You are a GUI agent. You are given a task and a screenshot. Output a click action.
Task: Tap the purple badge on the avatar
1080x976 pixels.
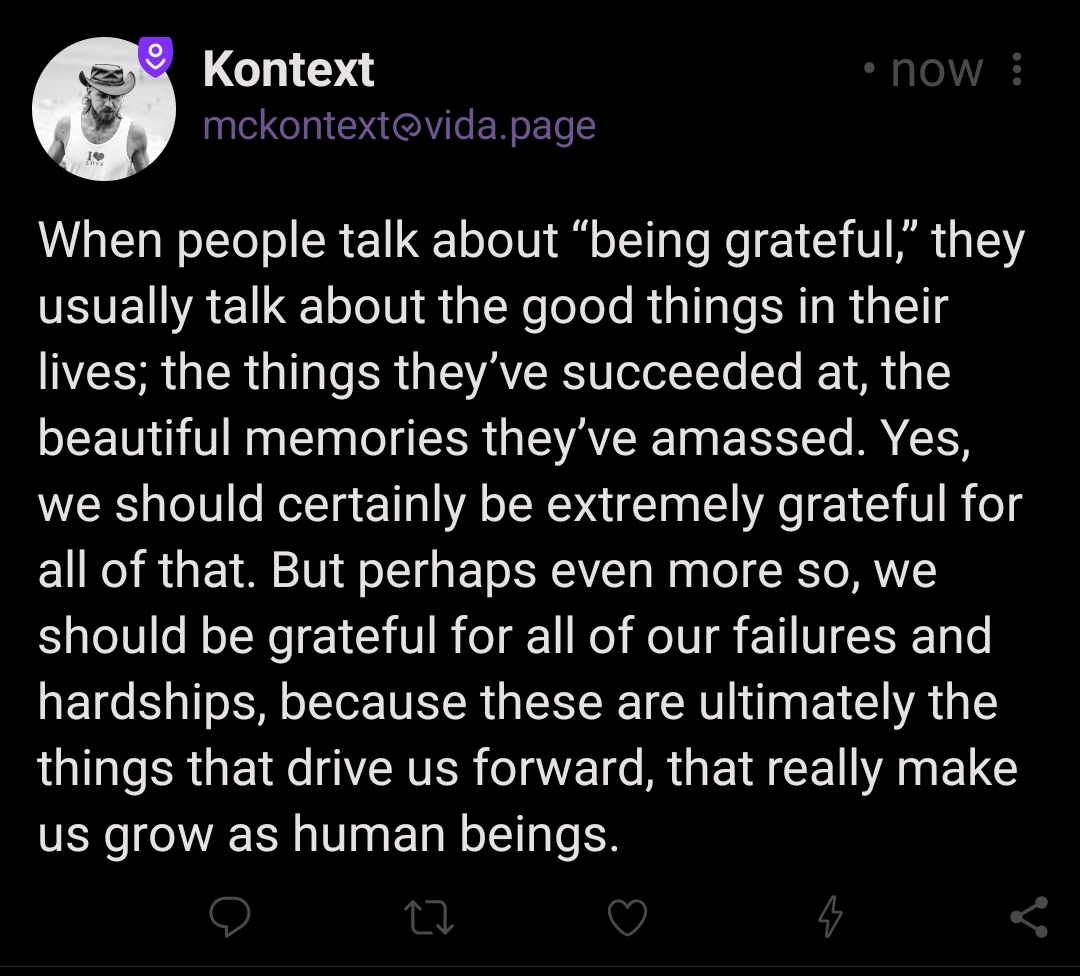point(154,57)
